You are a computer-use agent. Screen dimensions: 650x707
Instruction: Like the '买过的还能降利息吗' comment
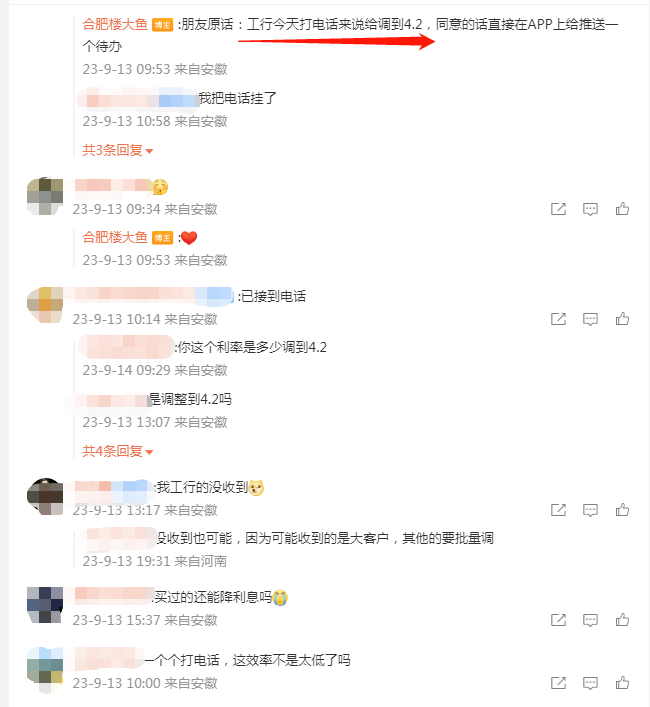tap(622, 620)
